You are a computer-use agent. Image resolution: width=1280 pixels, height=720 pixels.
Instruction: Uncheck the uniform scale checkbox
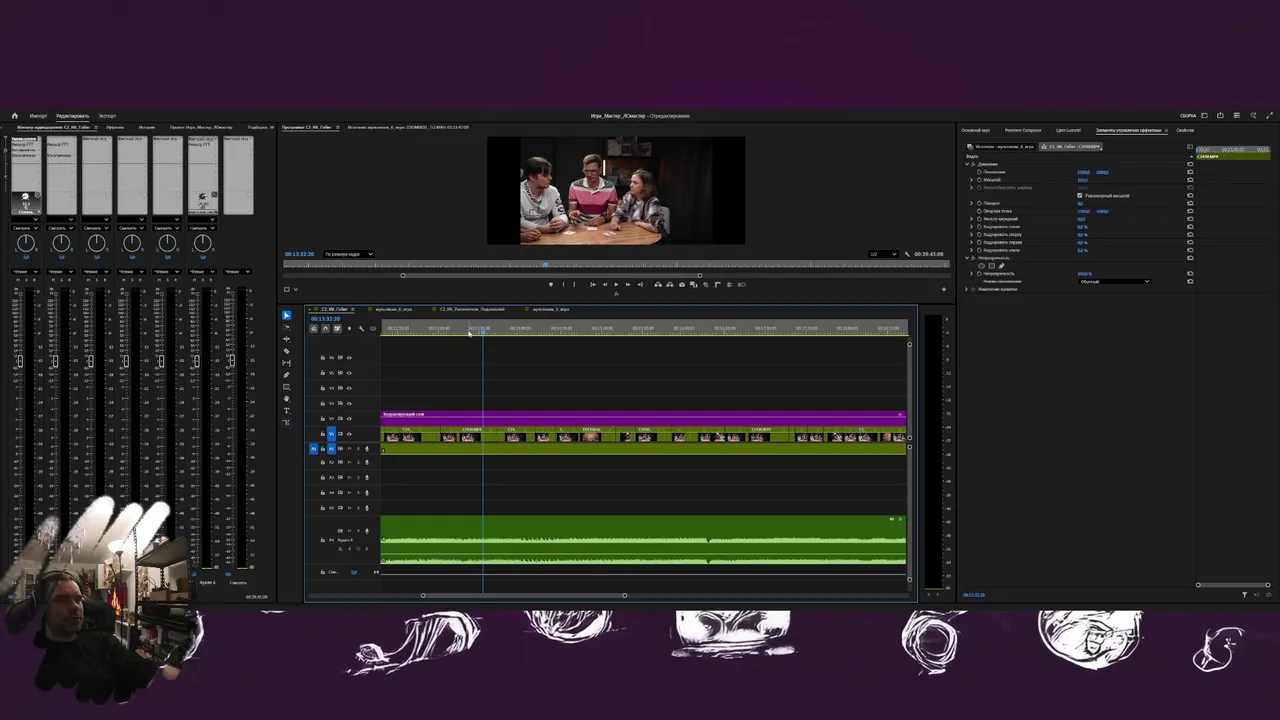click(x=1079, y=195)
